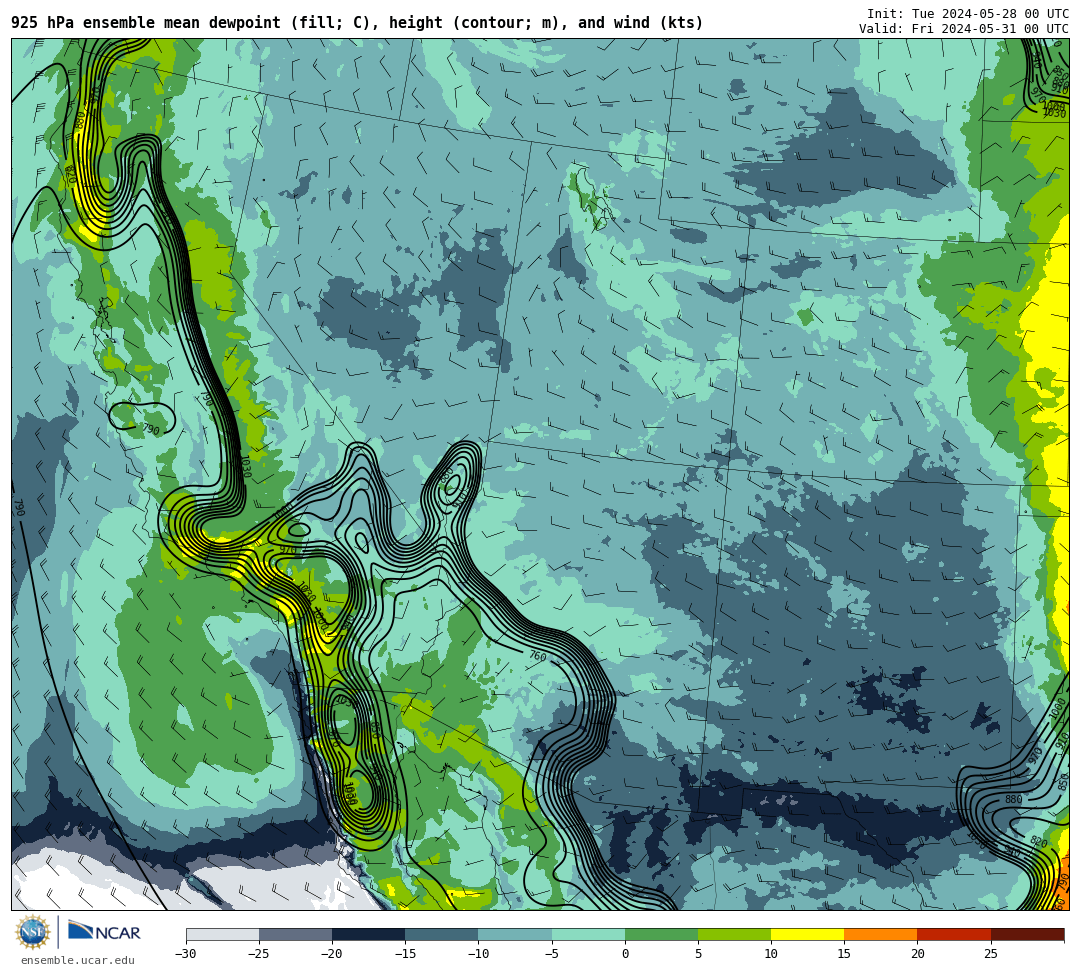Viewport: 1080px width, 973px height.
Task: Click the NSF logo
Action: click(x=33, y=932)
